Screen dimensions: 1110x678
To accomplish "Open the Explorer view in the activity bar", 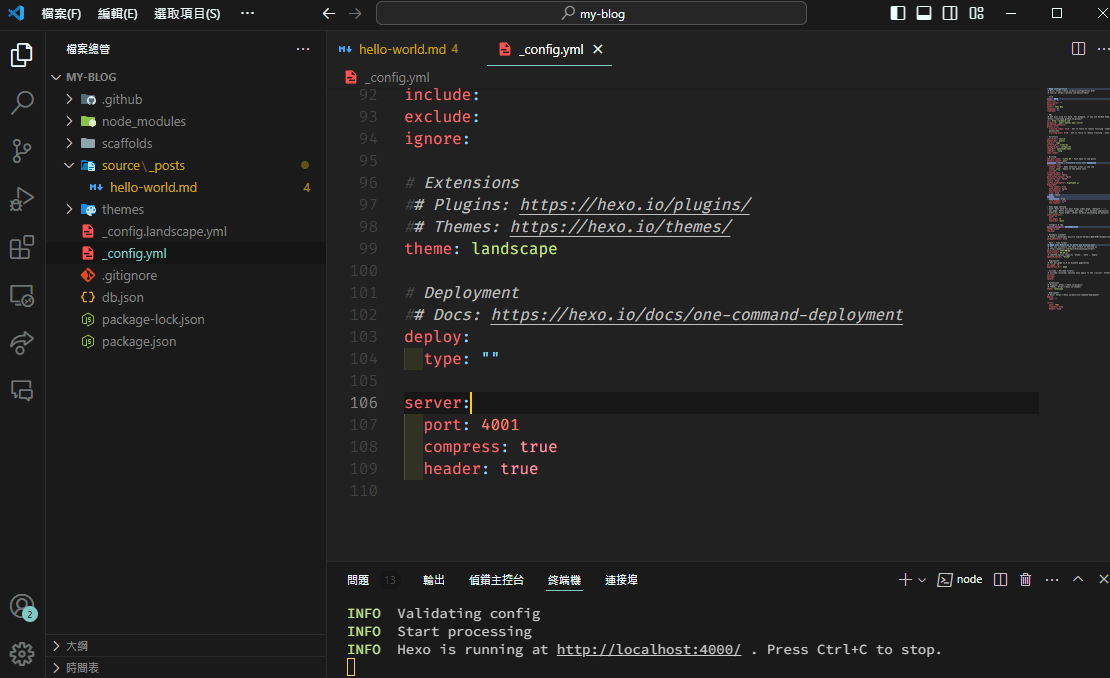I will pos(22,54).
